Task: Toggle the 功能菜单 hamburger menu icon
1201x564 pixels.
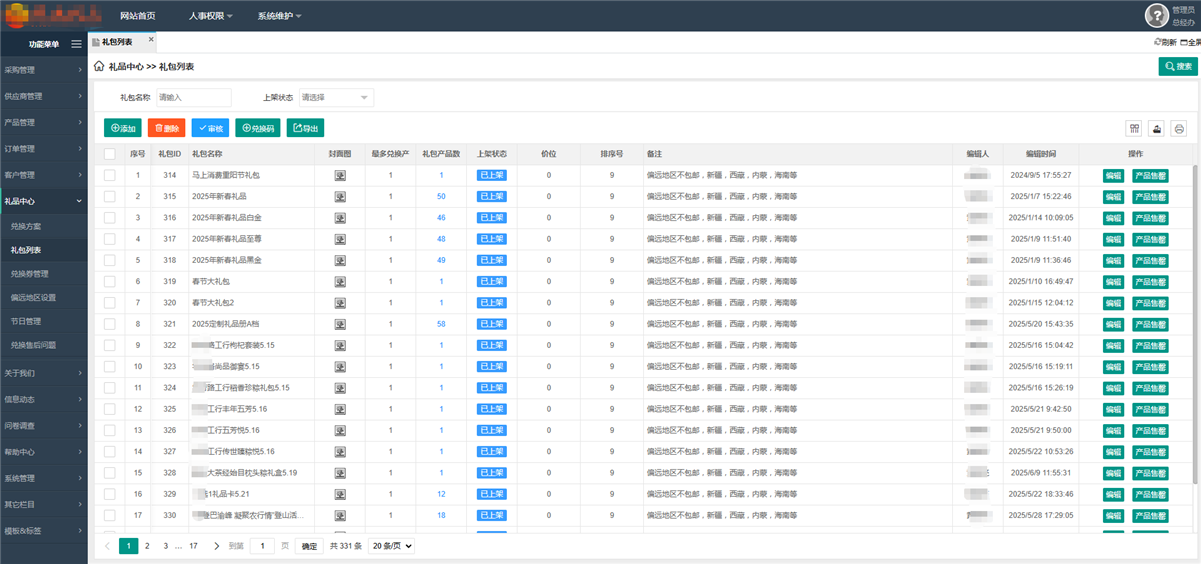Action: (76, 44)
